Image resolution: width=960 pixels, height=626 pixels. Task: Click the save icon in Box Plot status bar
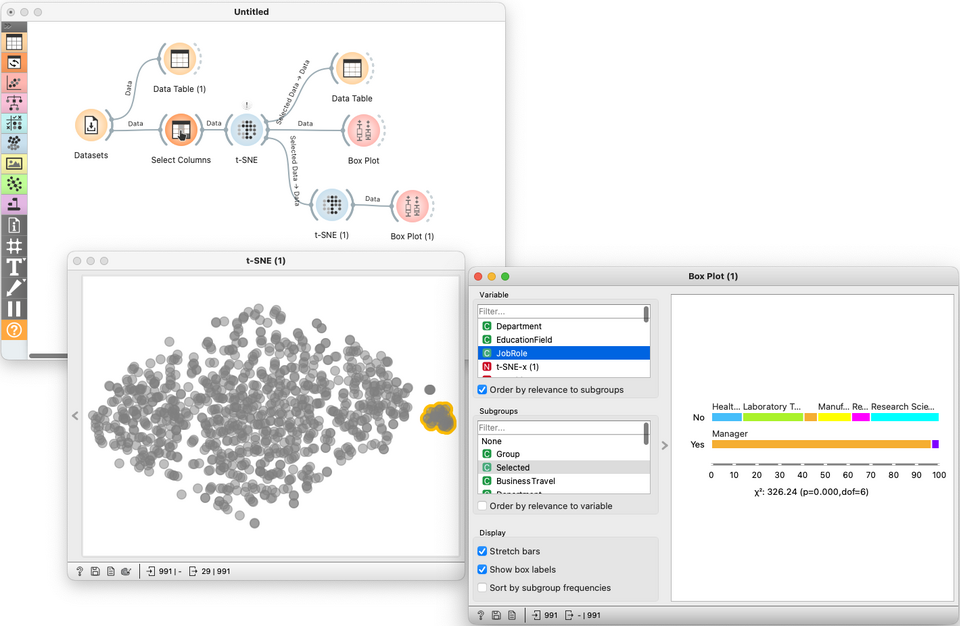(497, 615)
